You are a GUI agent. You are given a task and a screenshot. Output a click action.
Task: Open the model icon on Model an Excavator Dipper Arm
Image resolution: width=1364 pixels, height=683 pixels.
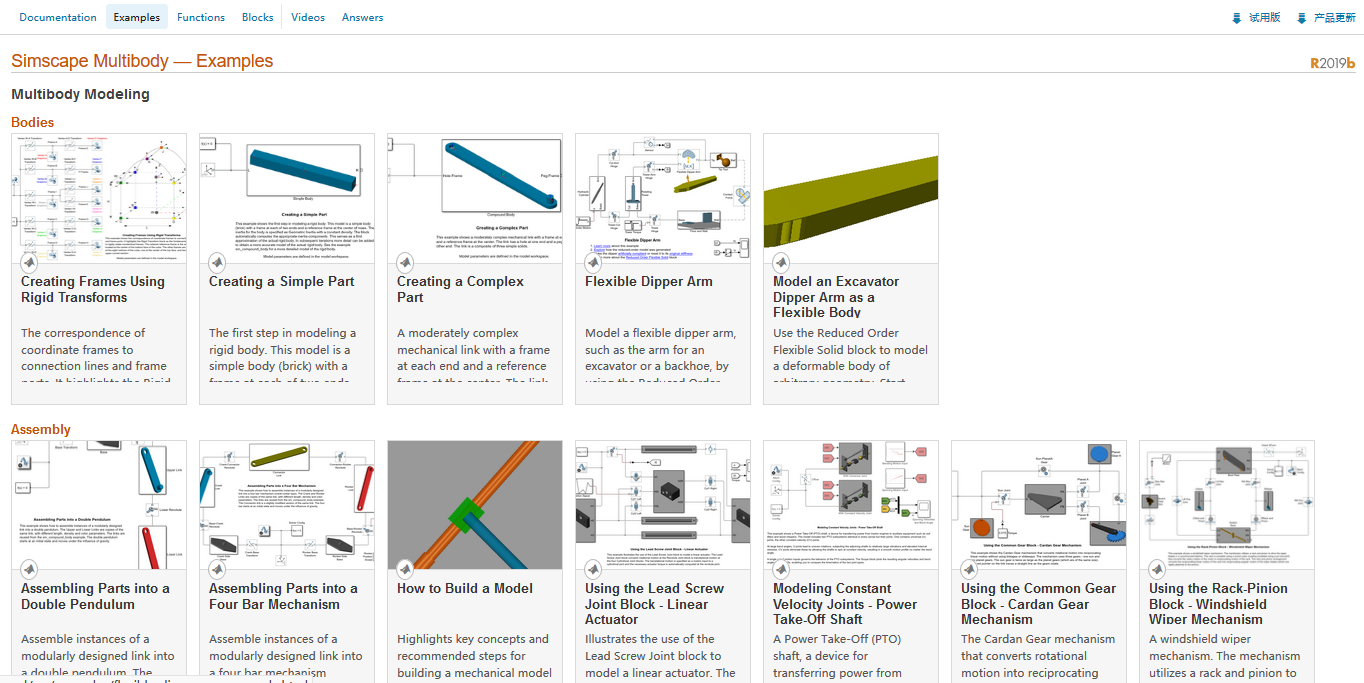(x=781, y=262)
